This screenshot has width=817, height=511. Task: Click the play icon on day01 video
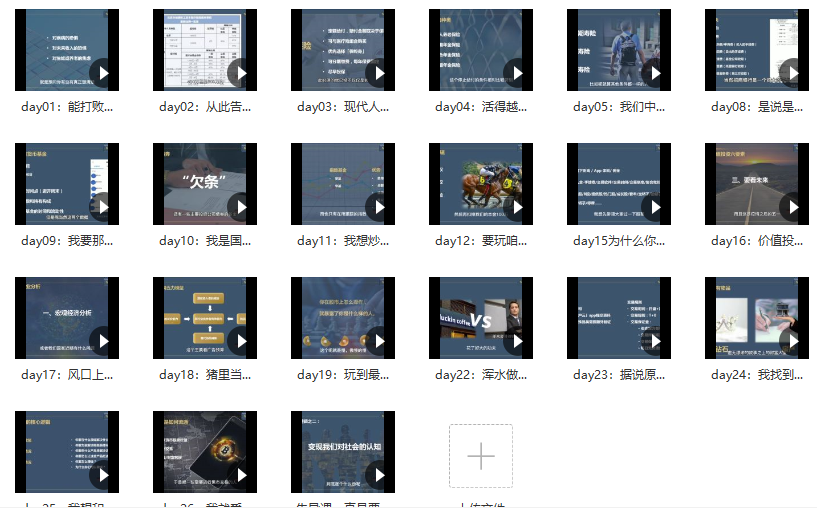click(103, 74)
